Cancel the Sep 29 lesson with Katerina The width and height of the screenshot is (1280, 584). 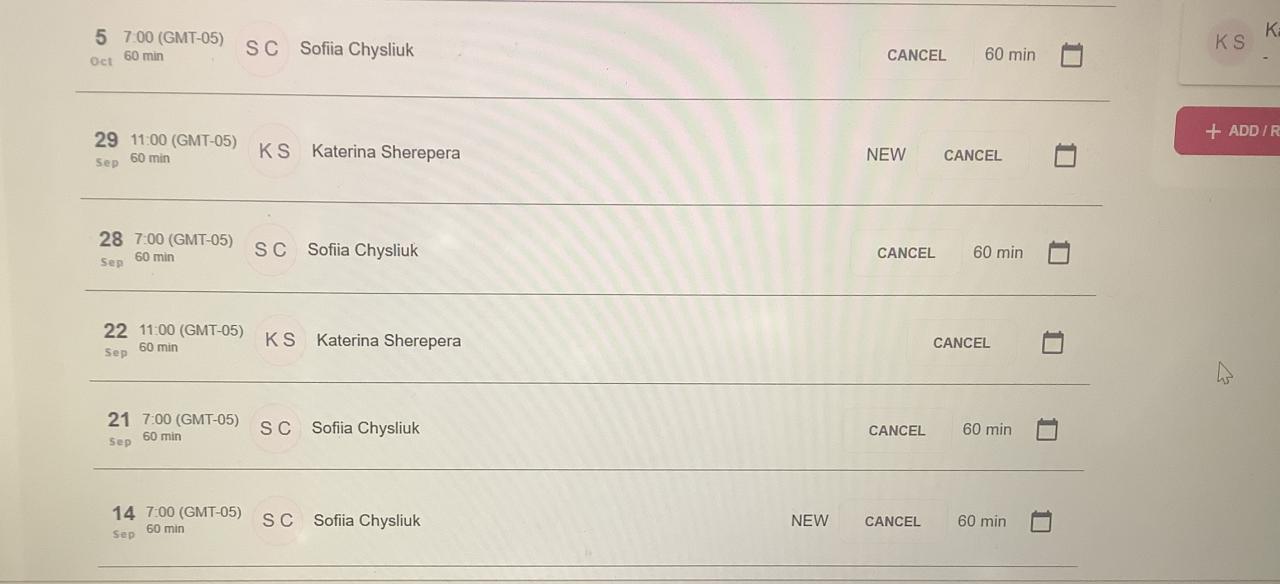(972, 155)
